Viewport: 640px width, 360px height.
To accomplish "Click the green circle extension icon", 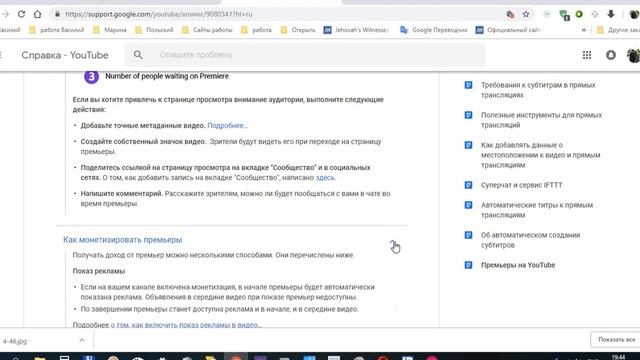I will click(579, 14).
